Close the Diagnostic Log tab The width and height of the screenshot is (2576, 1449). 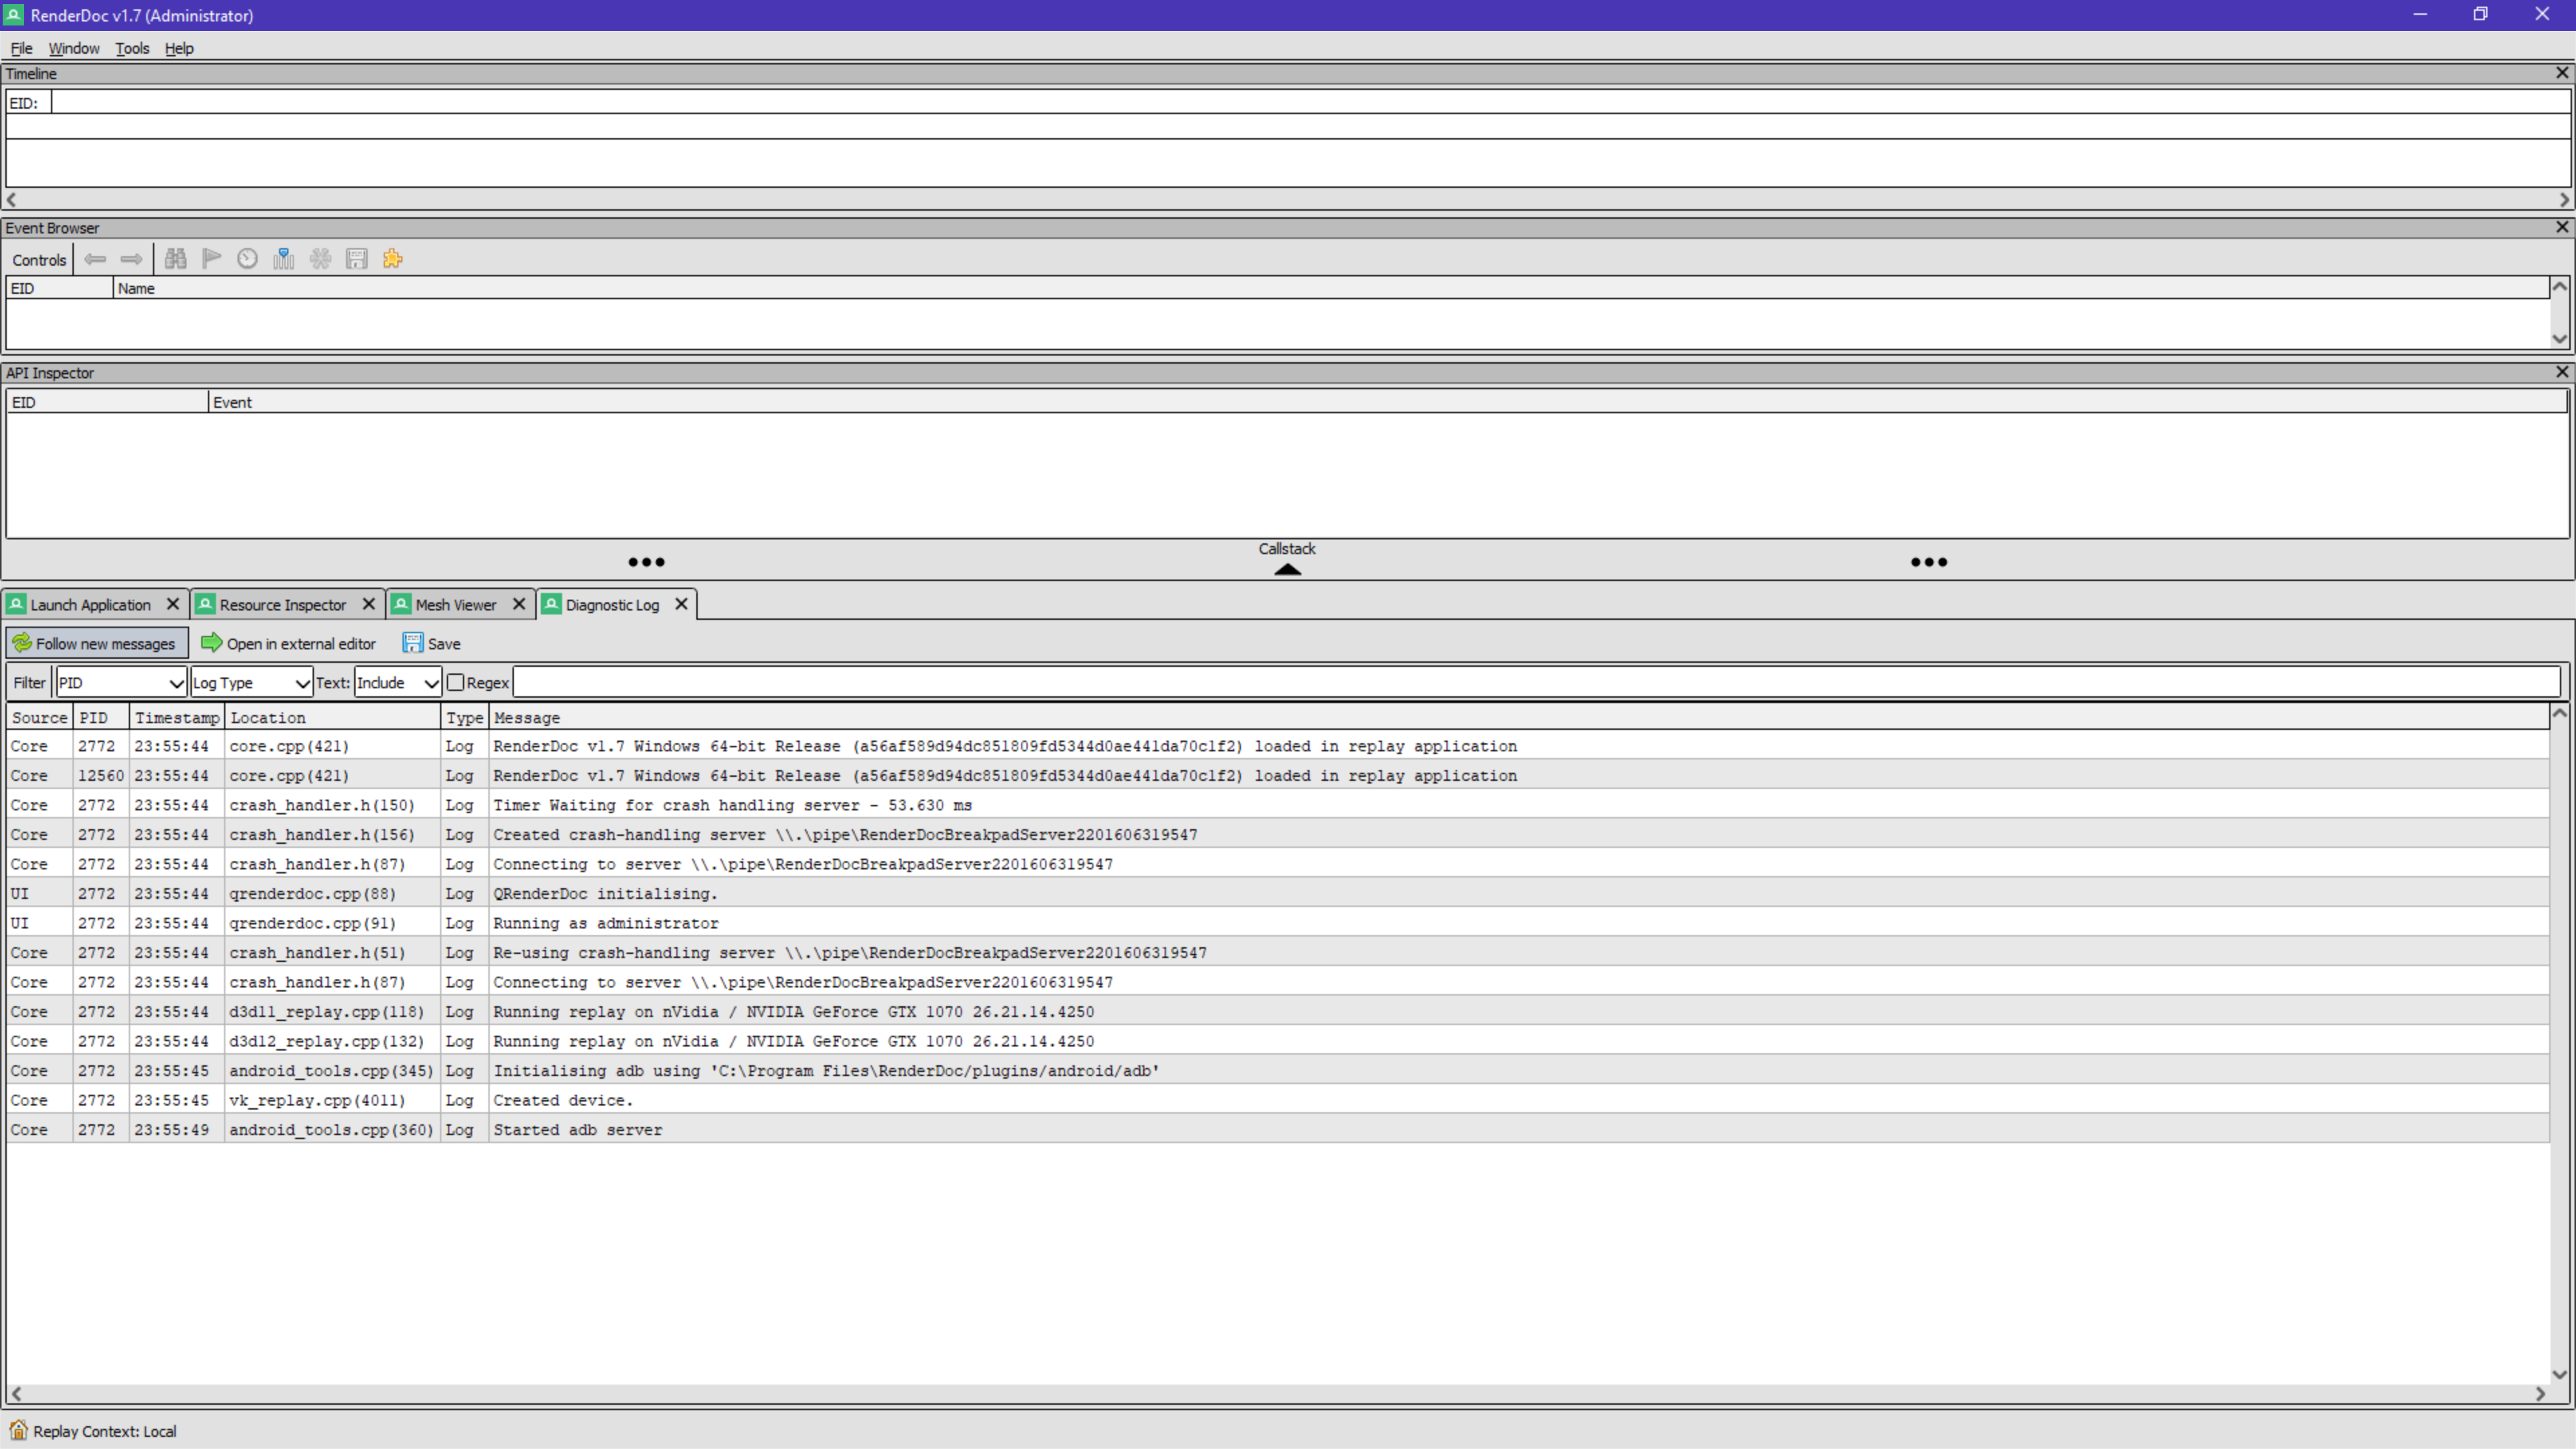point(681,604)
